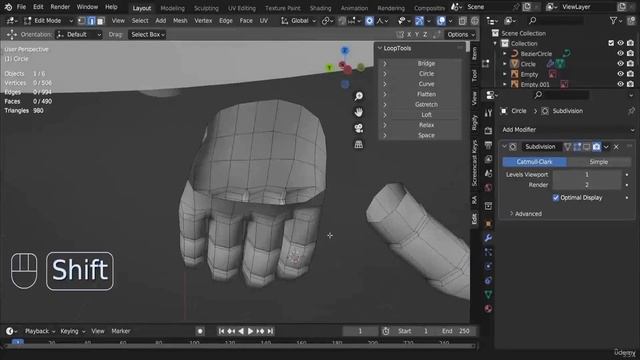The width and height of the screenshot is (640, 360).
Task: Switch to vertex select mode
Action: tap(82, 21)
